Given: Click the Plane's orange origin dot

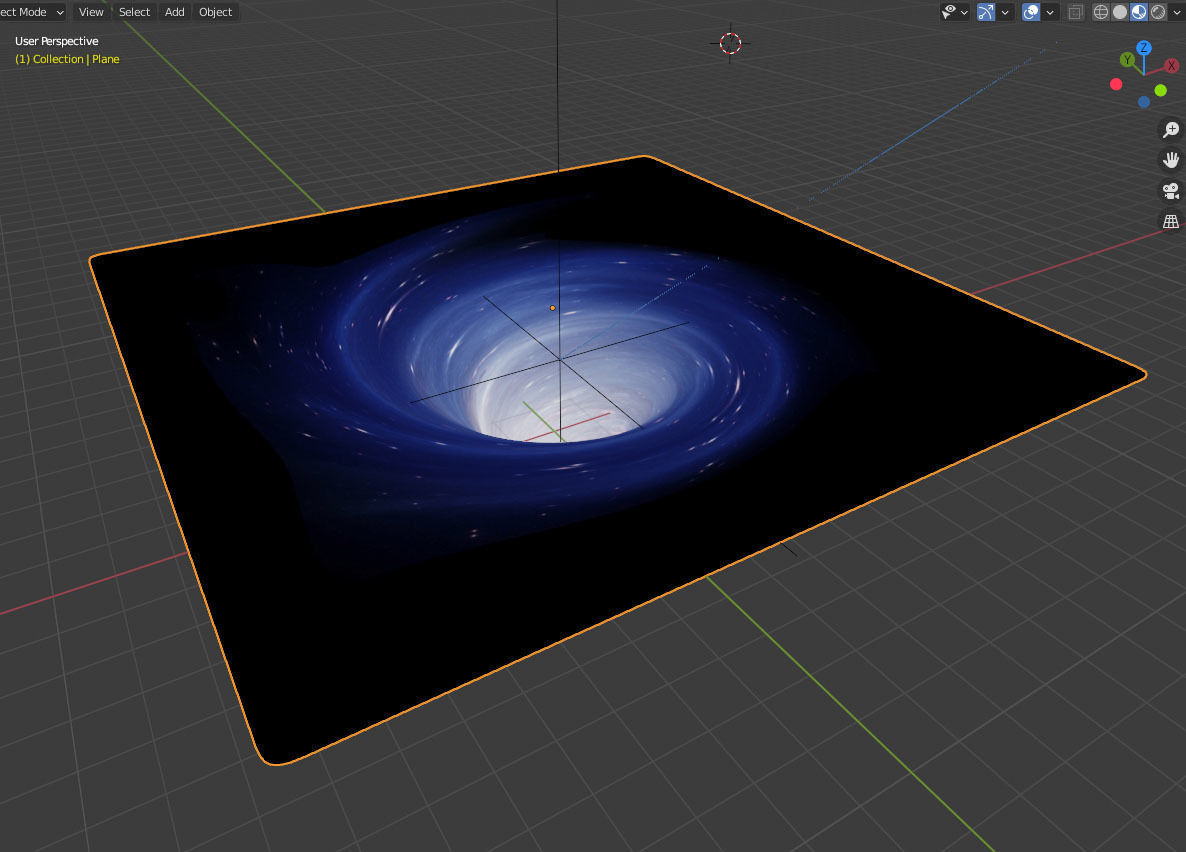Looking at the screenshot, I should [553, 308].
